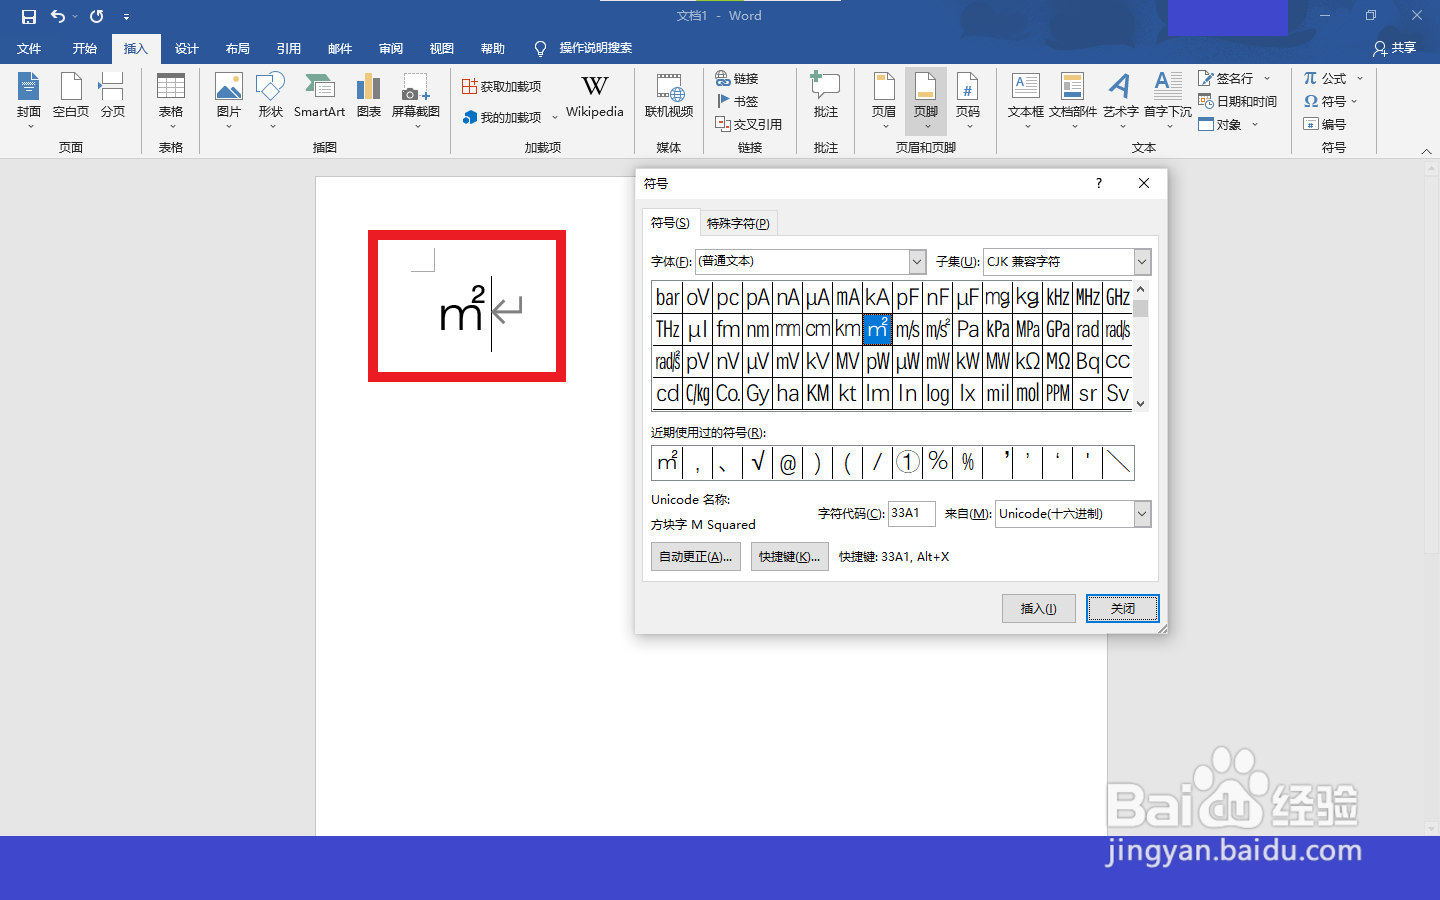Switch to the Home (开始) tab
1440x900 pixels.
[84, 48]
